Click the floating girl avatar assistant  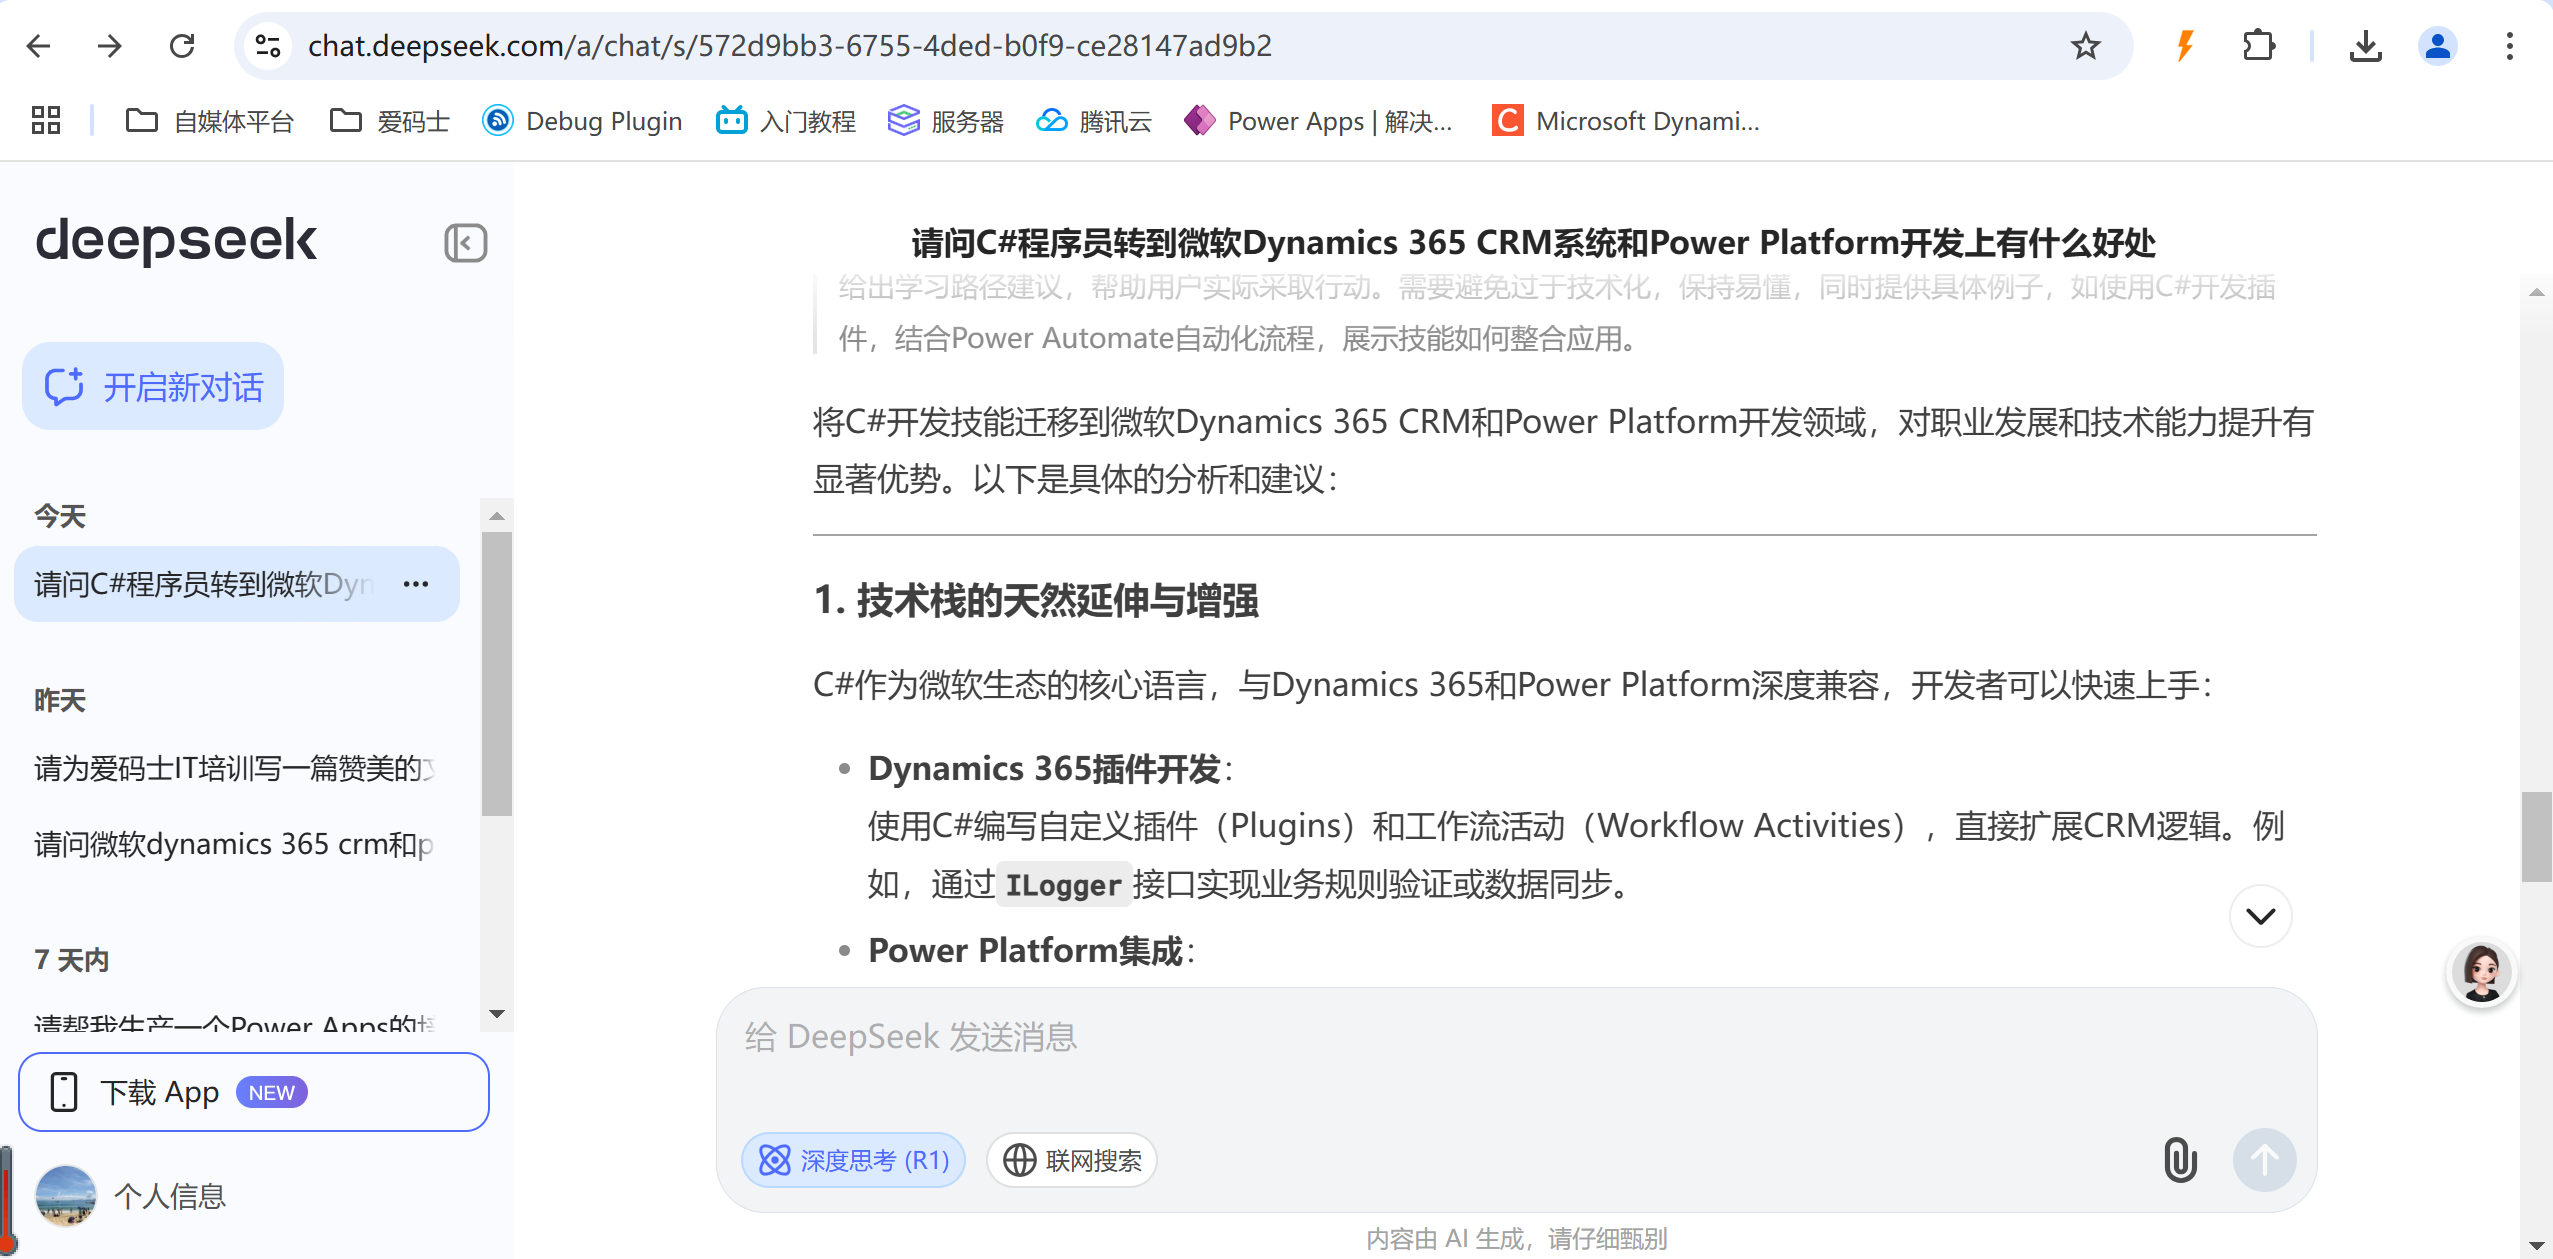pyautogui.click(x=2481, y=972)
